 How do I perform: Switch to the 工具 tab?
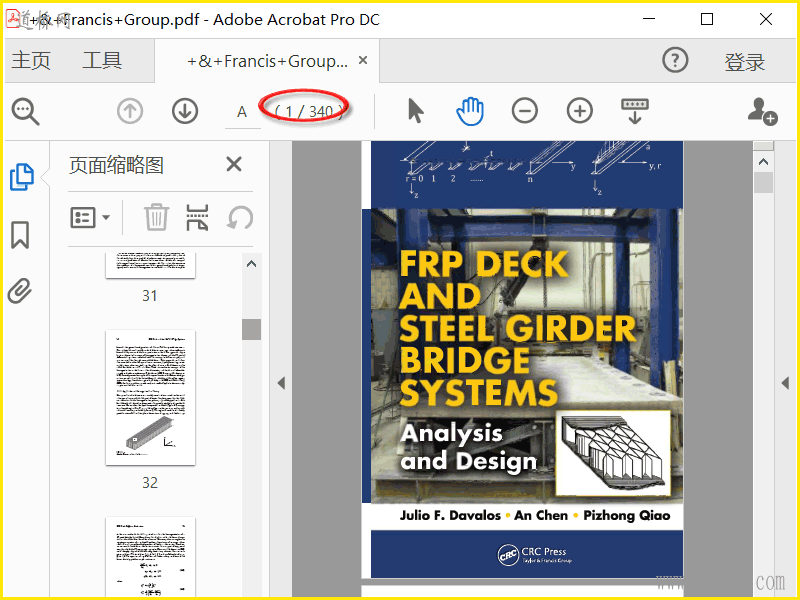click(x=102, y=60)
